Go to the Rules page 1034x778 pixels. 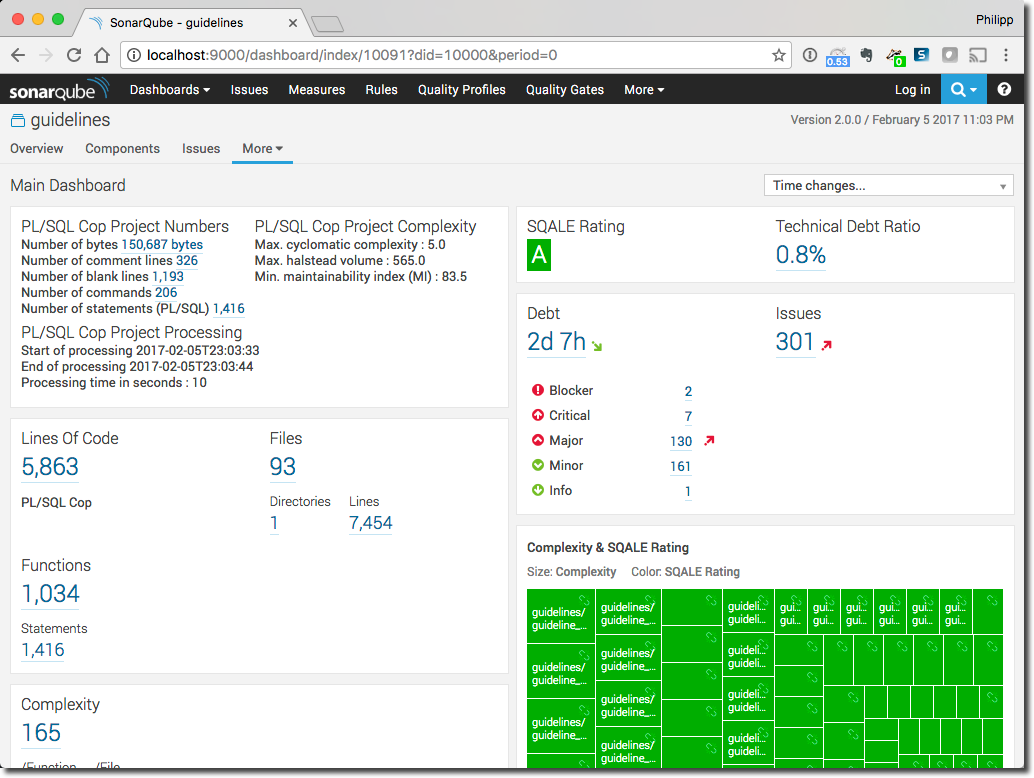(x=381, y=90)
